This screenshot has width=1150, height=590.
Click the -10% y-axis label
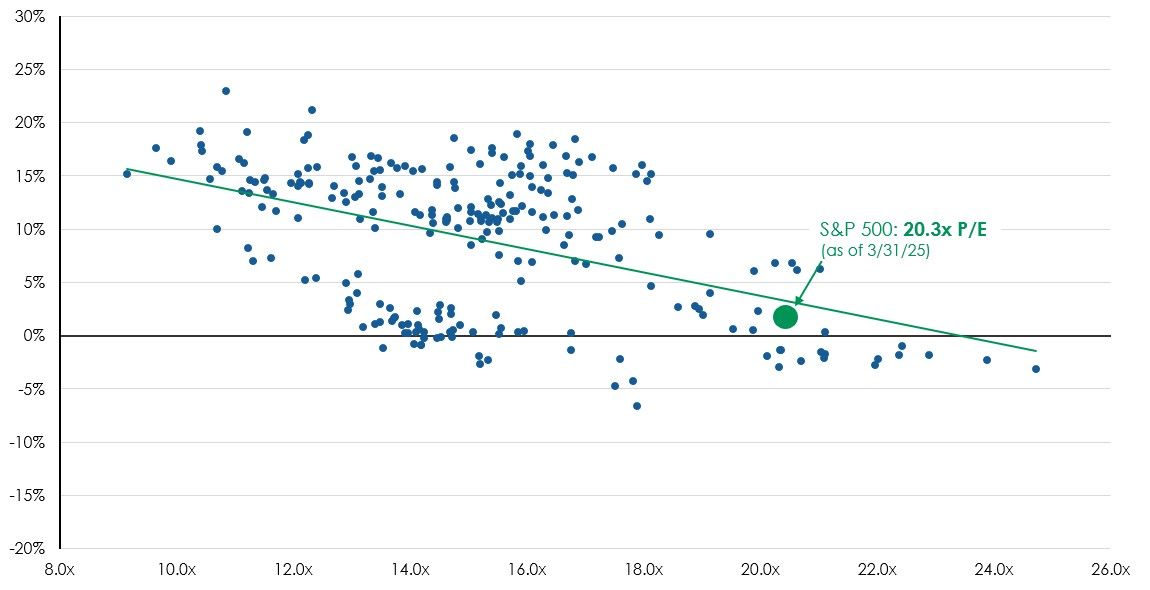pos(27,442)
